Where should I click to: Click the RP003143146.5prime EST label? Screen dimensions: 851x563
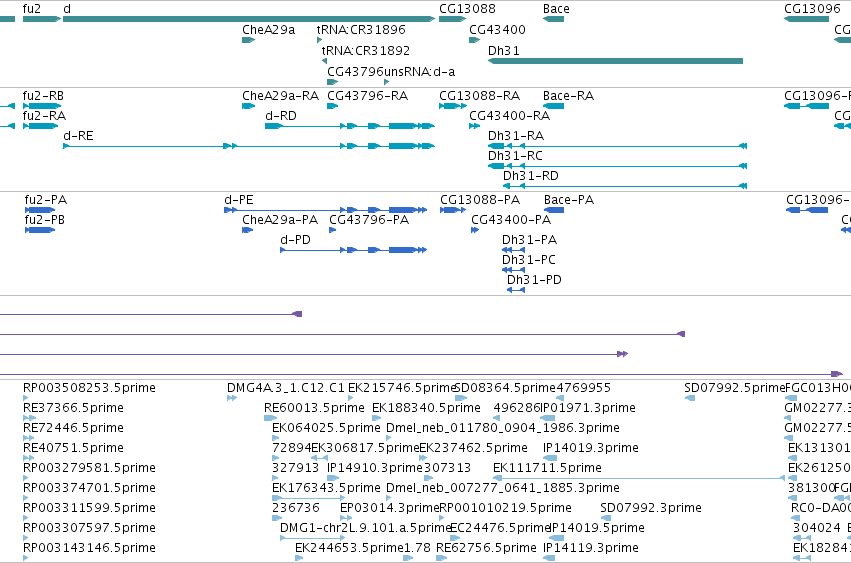90,548
